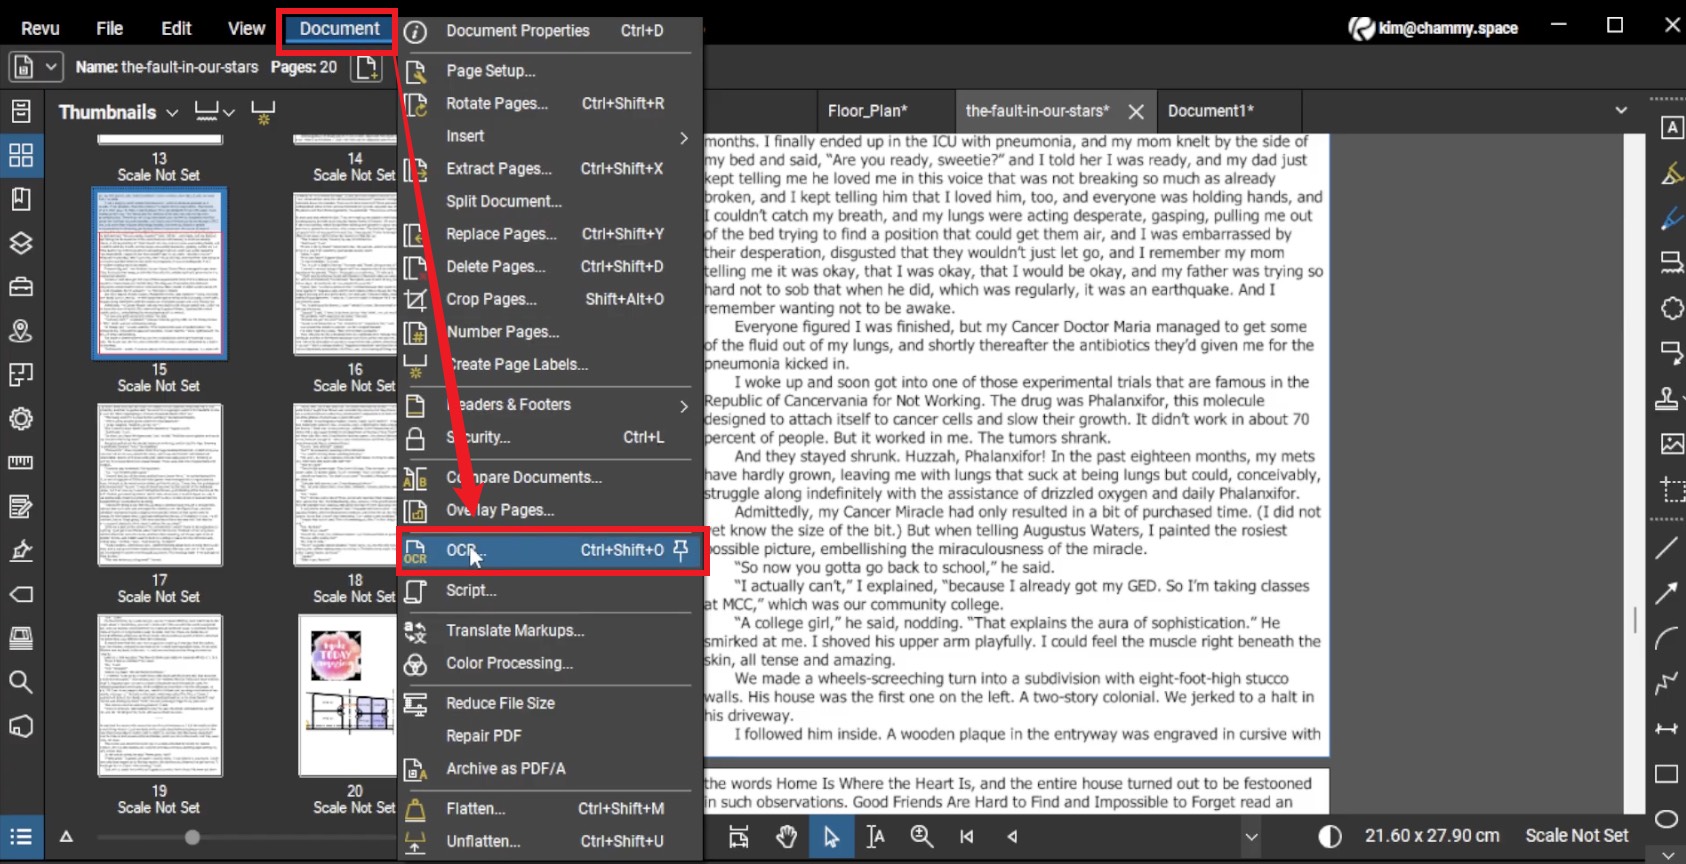
Task: Open the Revu menu
Action: pyautogui.click(x=40, y=29)
